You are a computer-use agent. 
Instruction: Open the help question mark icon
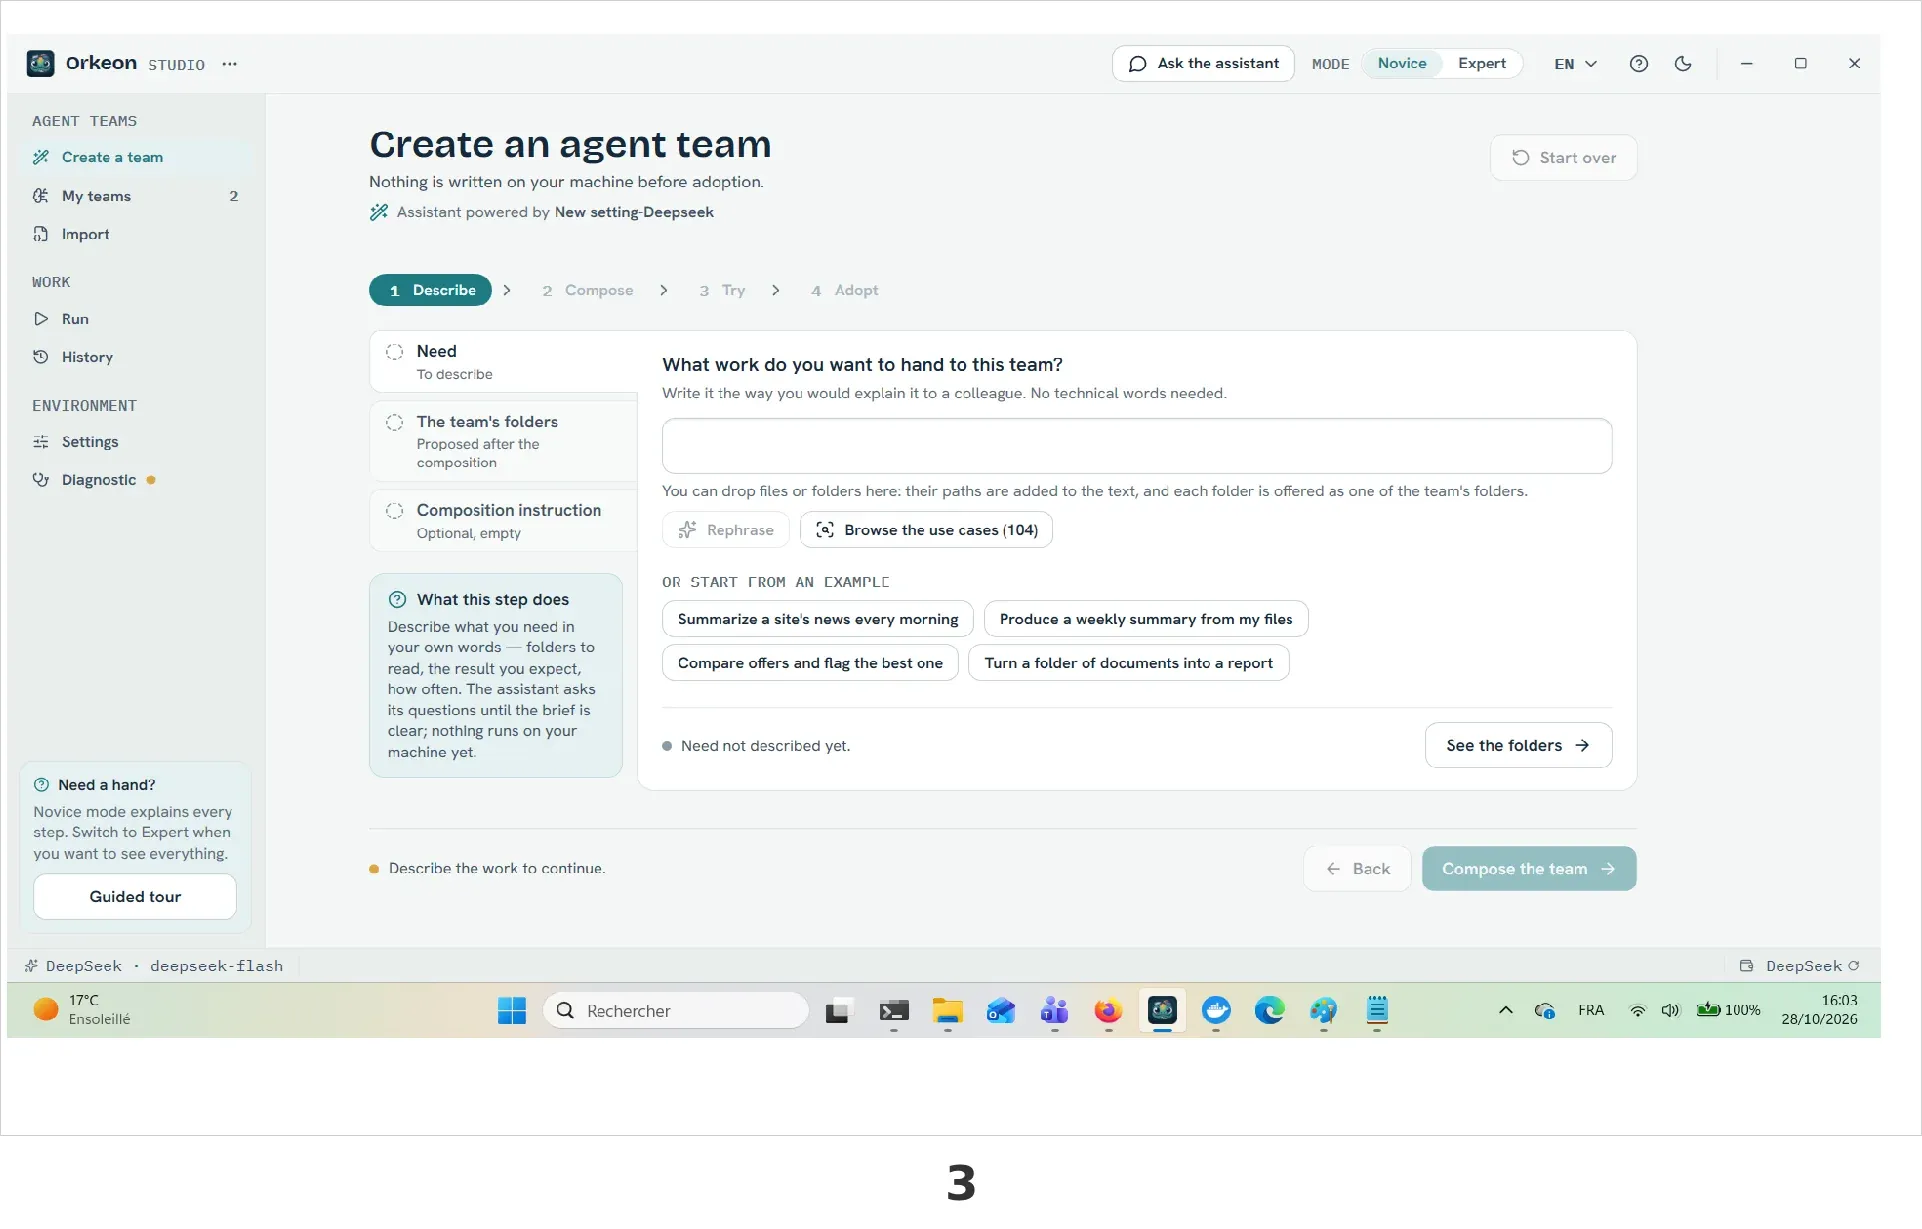coord(1638,63)
